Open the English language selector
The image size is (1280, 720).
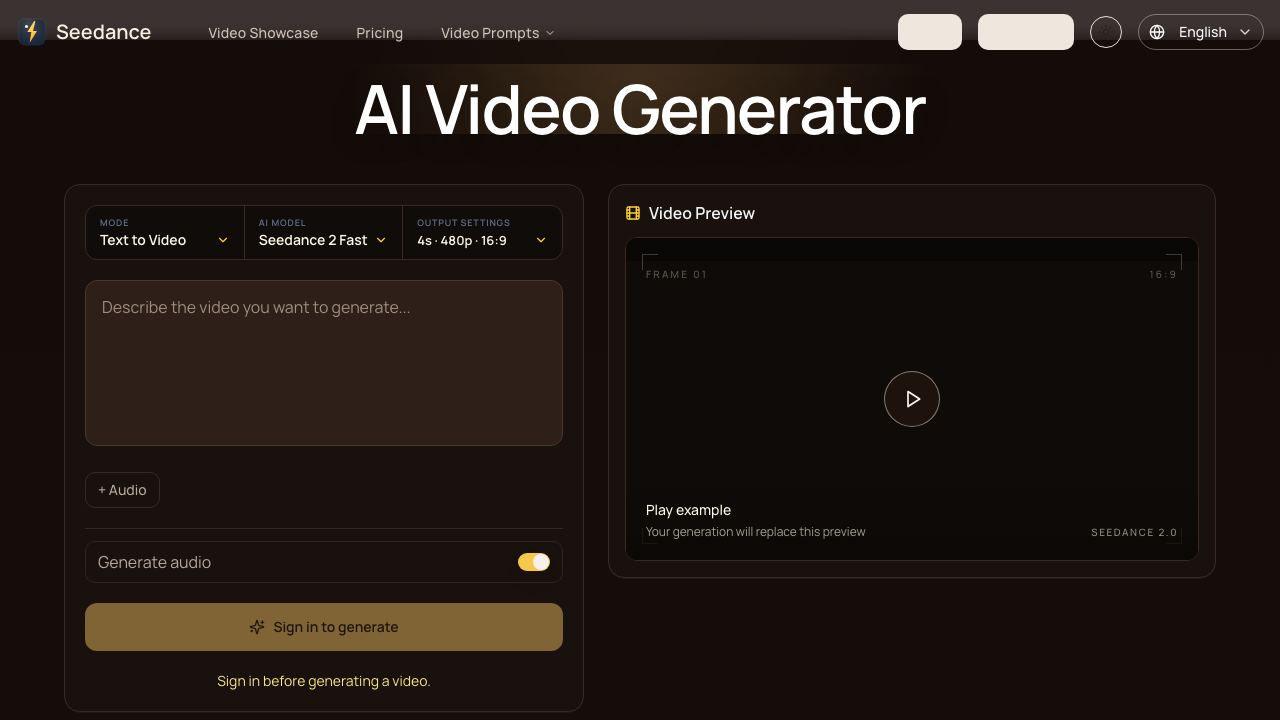pos(1200,32)
